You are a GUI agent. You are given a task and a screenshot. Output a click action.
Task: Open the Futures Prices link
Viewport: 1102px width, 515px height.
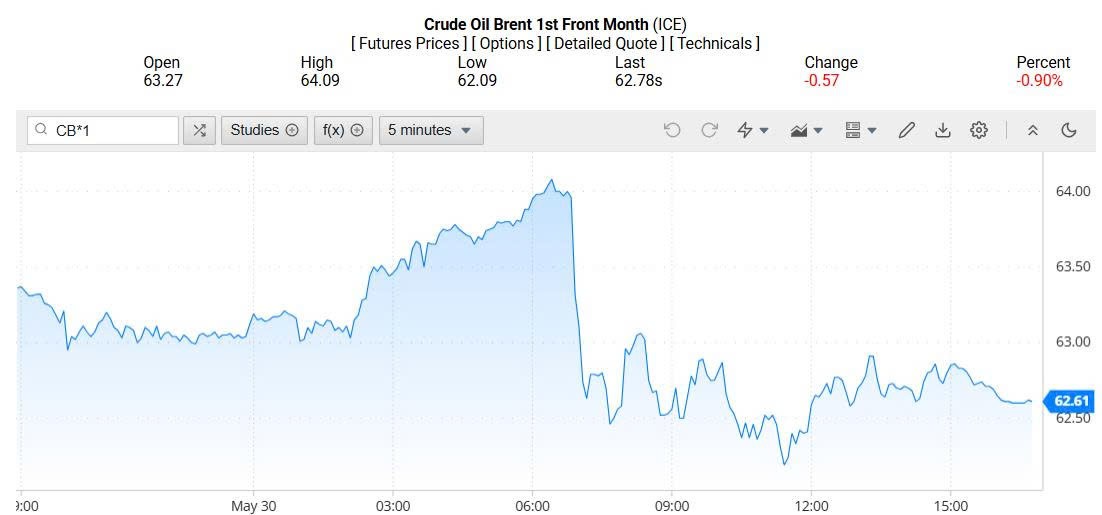410,43
